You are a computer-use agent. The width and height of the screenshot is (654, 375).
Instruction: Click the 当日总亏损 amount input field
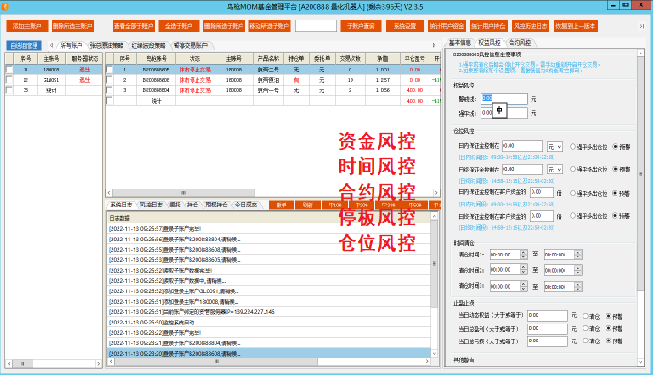547,341
